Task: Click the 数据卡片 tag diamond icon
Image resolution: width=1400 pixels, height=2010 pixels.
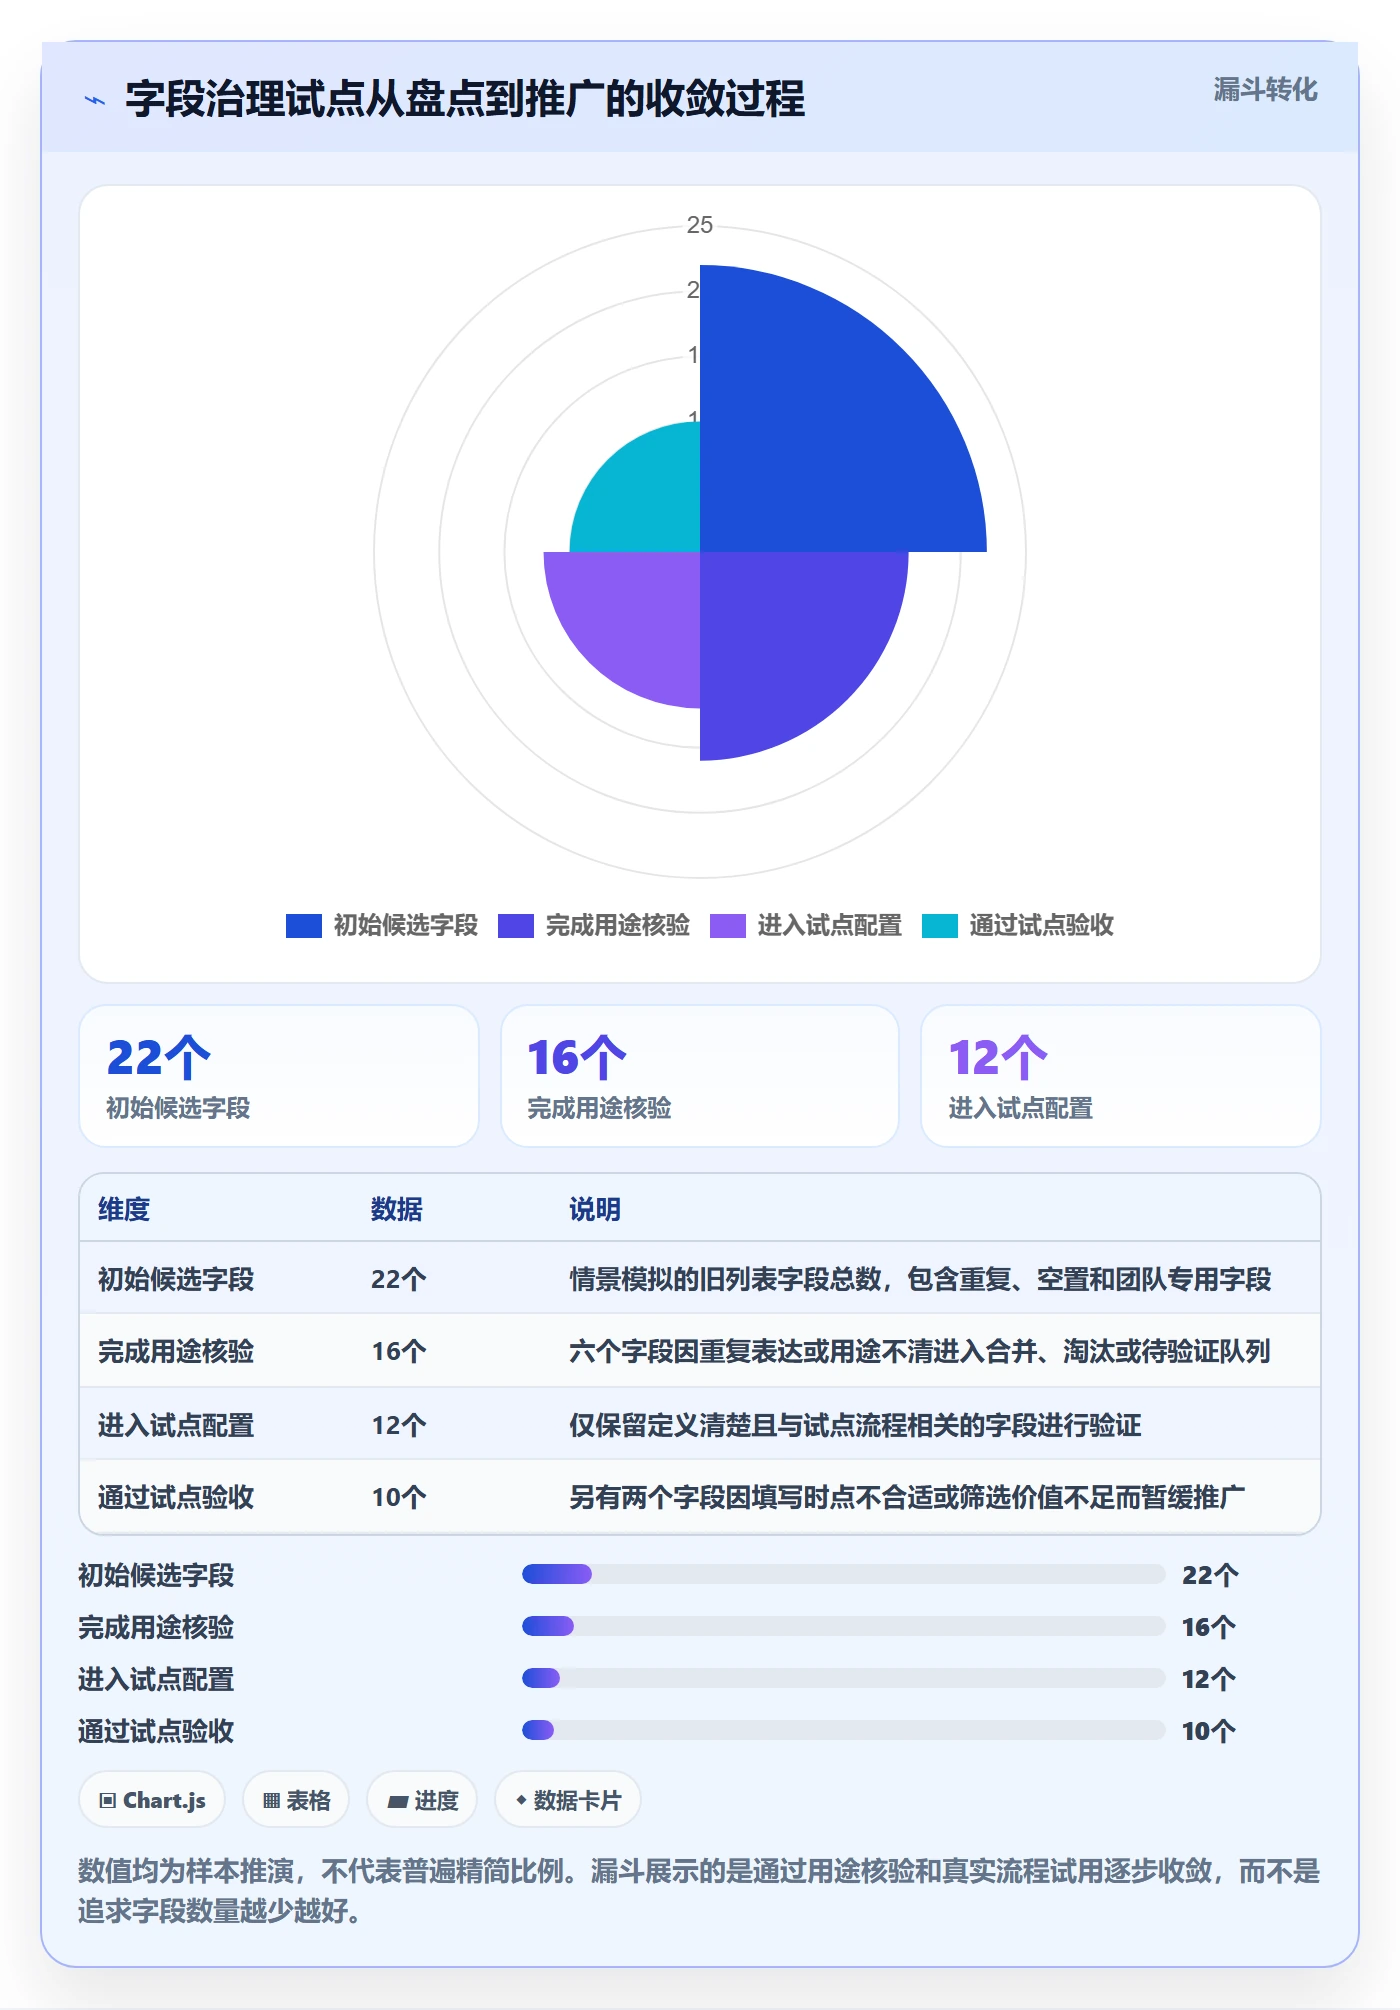Action: click(521, 1801)
